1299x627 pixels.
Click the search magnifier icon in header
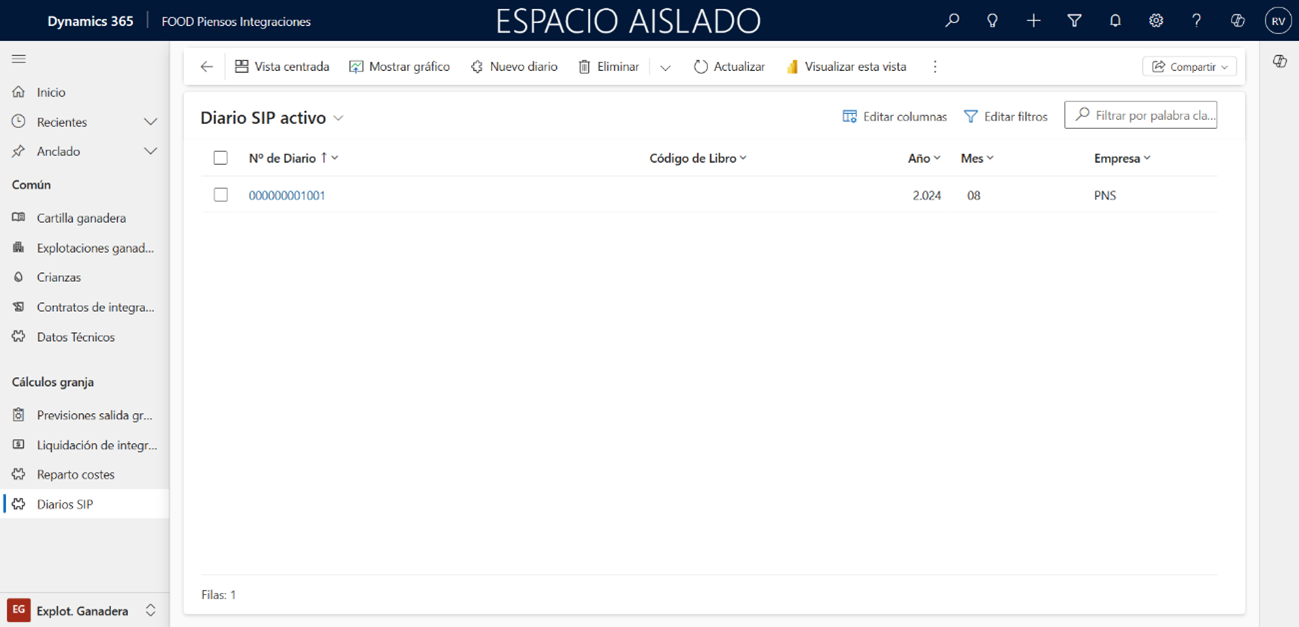coord(952,20)
